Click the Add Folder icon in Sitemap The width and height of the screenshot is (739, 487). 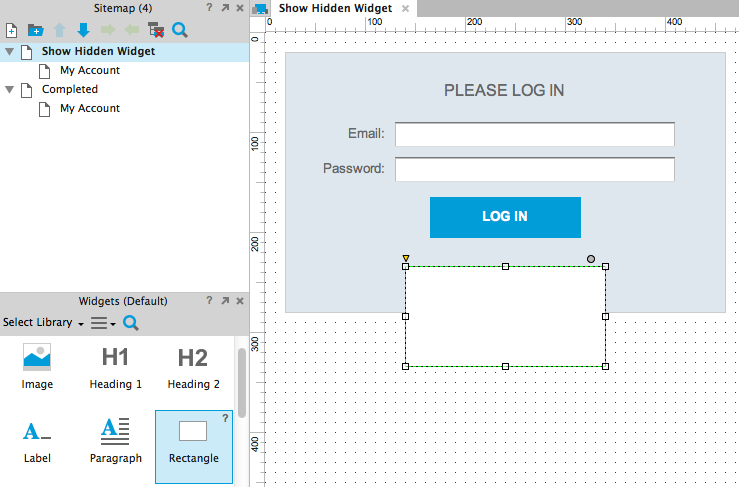click(x=35, y=30)
